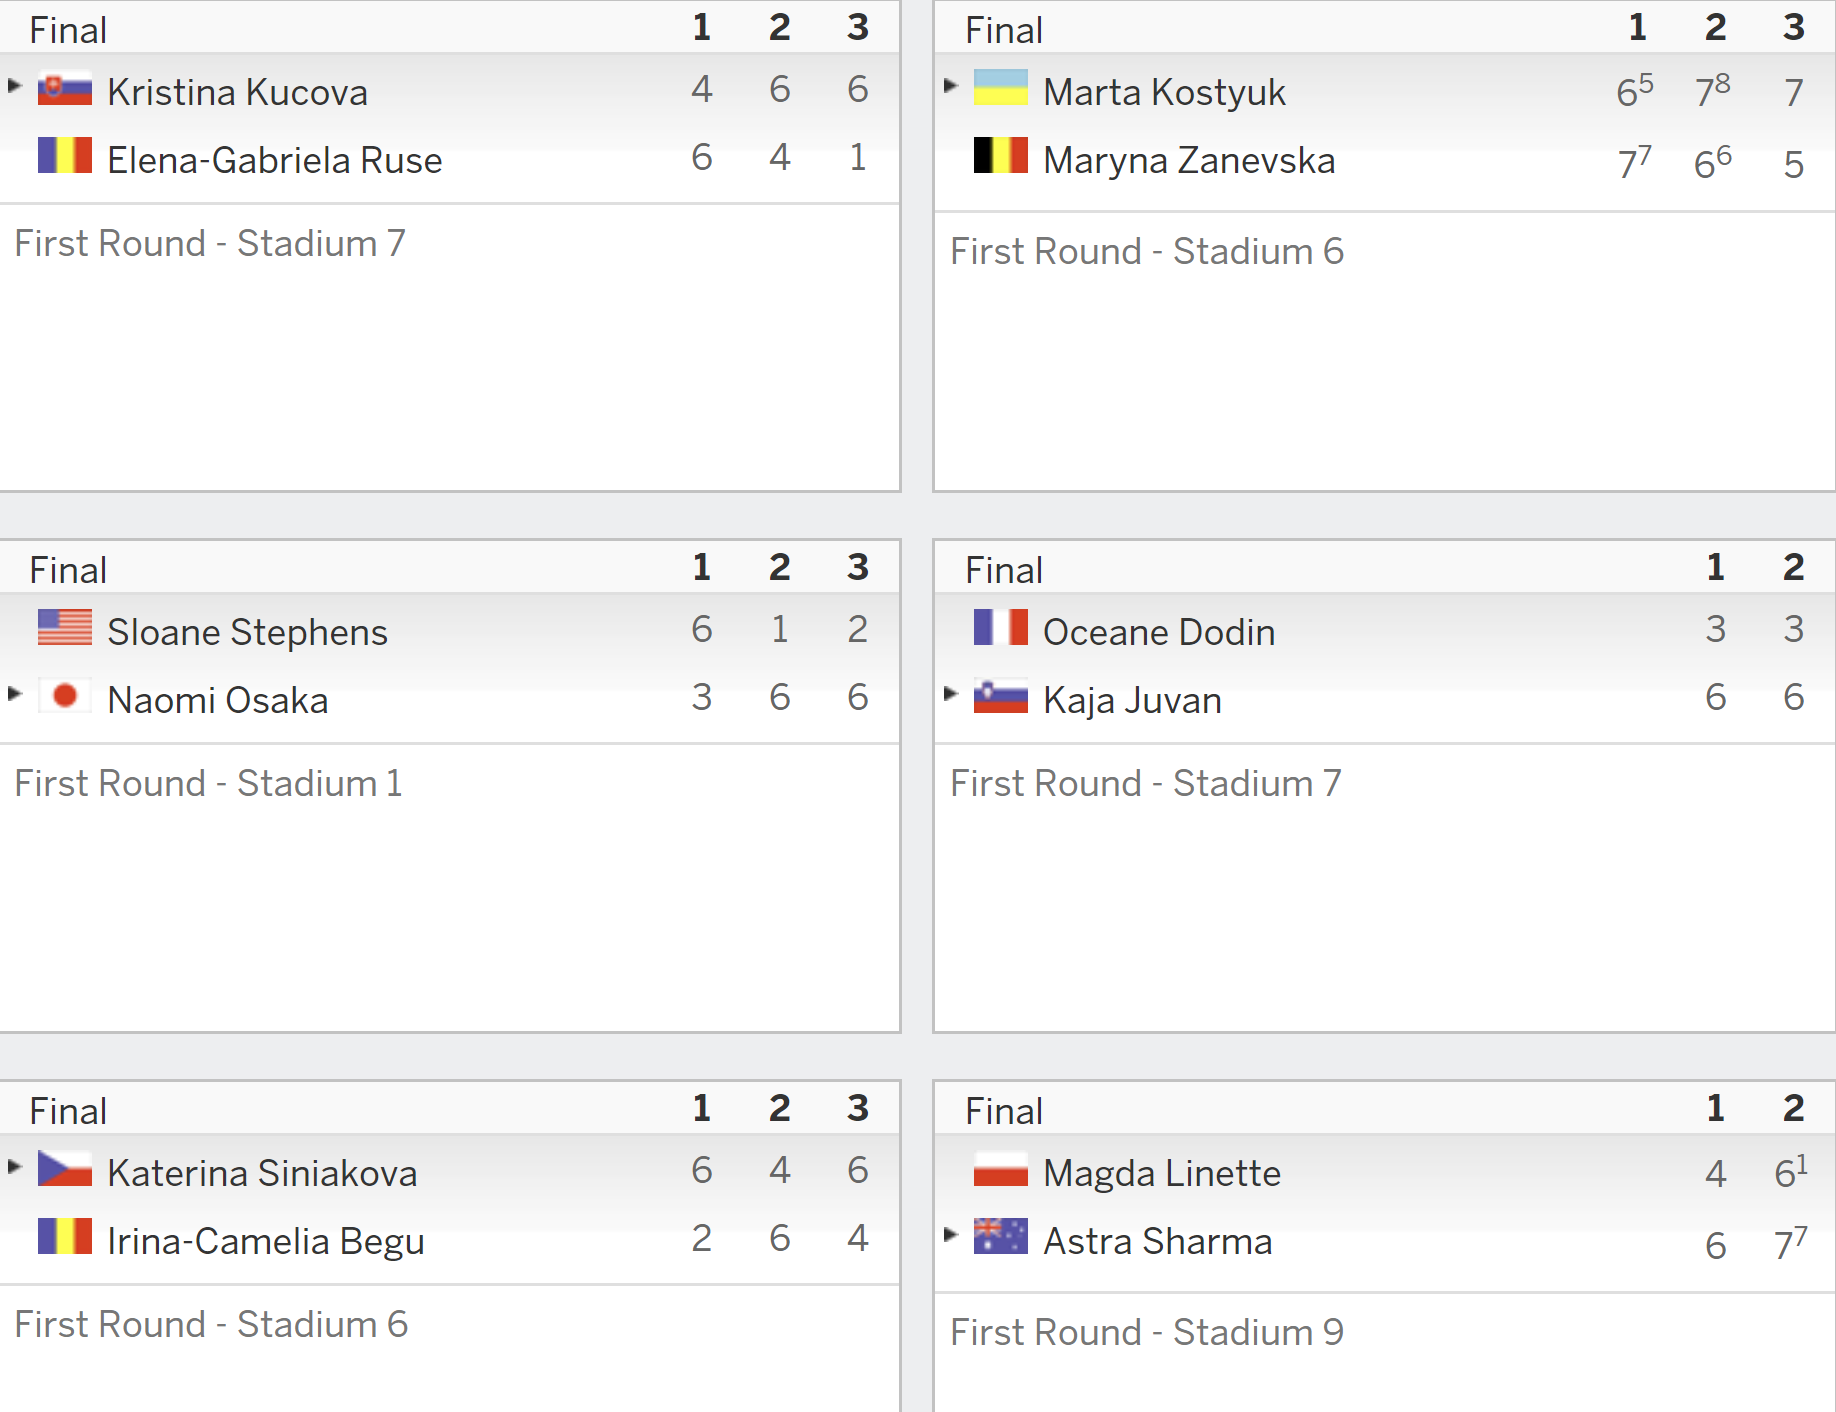Click the Czech flag beside Katerina Siniakova
Image resolution: width=1836 pixels, height=1412 pixels.
65,1169
